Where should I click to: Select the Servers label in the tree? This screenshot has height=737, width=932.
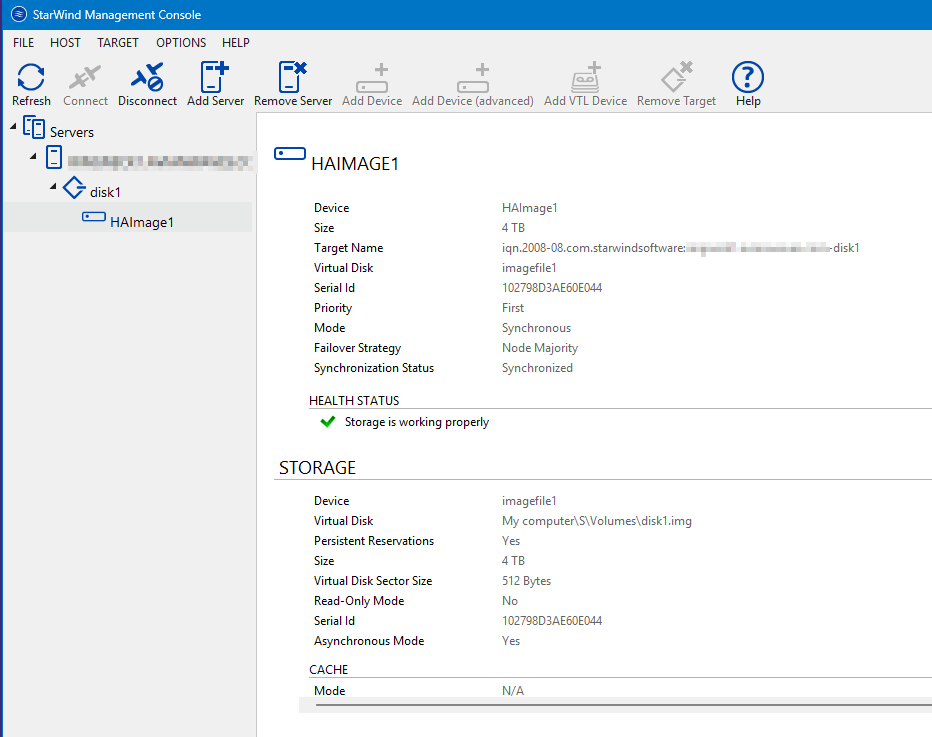click(x=72, y=132)
